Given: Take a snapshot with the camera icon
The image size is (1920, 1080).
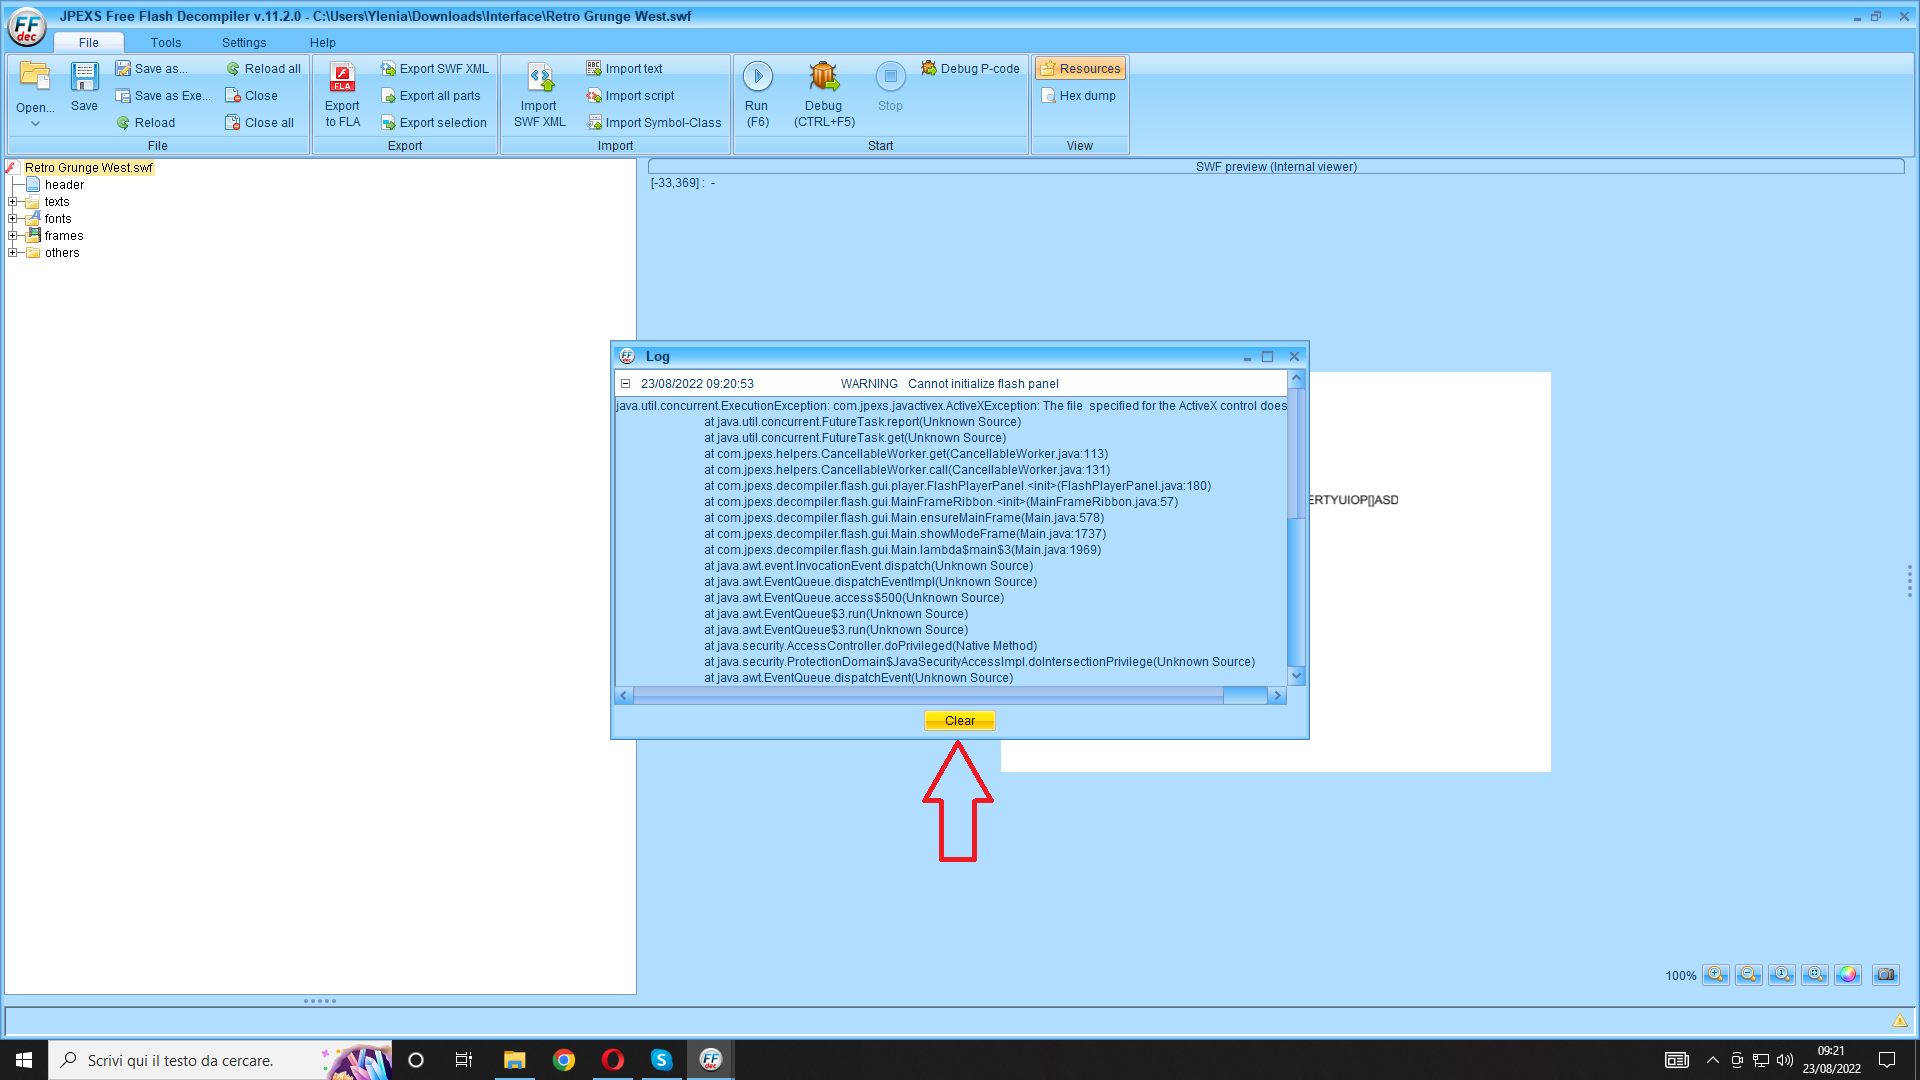Looking at the screenshot, I should tap(1886, 975).
